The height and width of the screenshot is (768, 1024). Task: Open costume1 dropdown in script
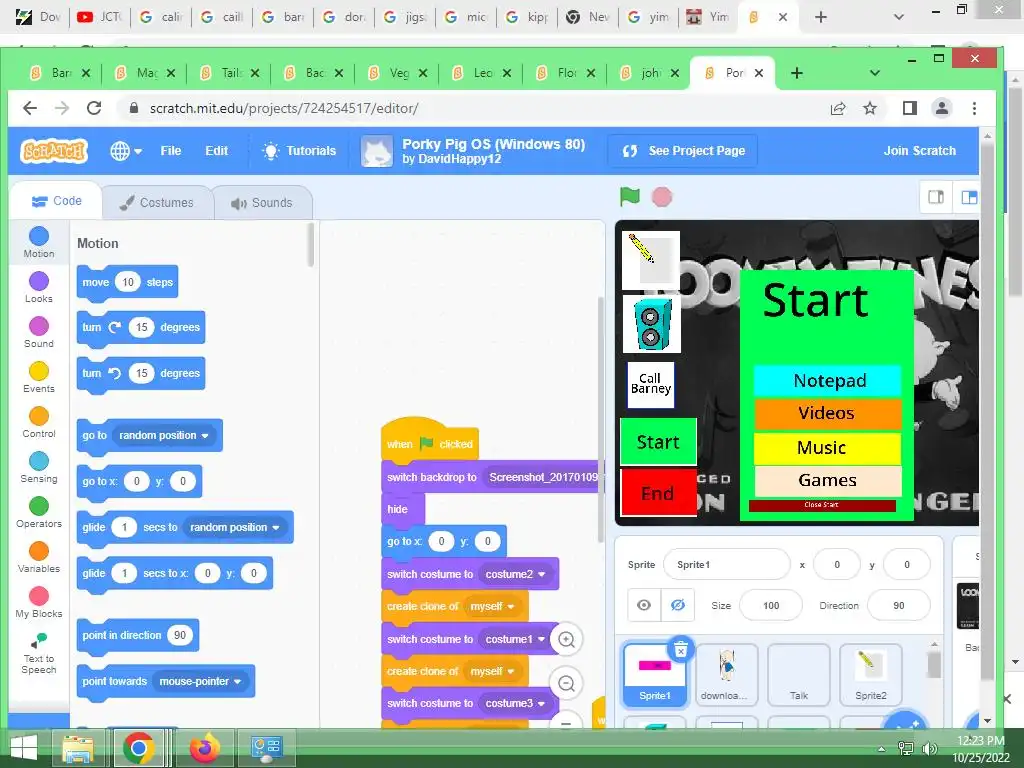515,639
